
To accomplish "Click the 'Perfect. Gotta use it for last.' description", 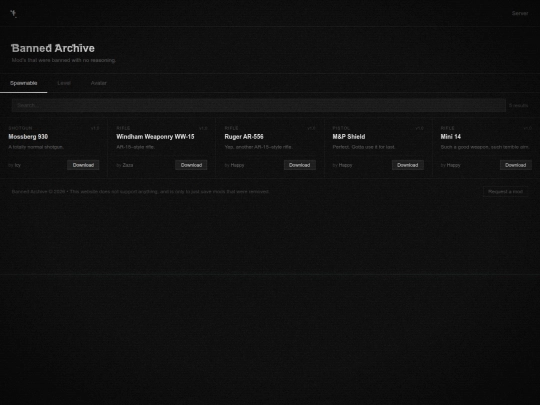I will (364, 147).
